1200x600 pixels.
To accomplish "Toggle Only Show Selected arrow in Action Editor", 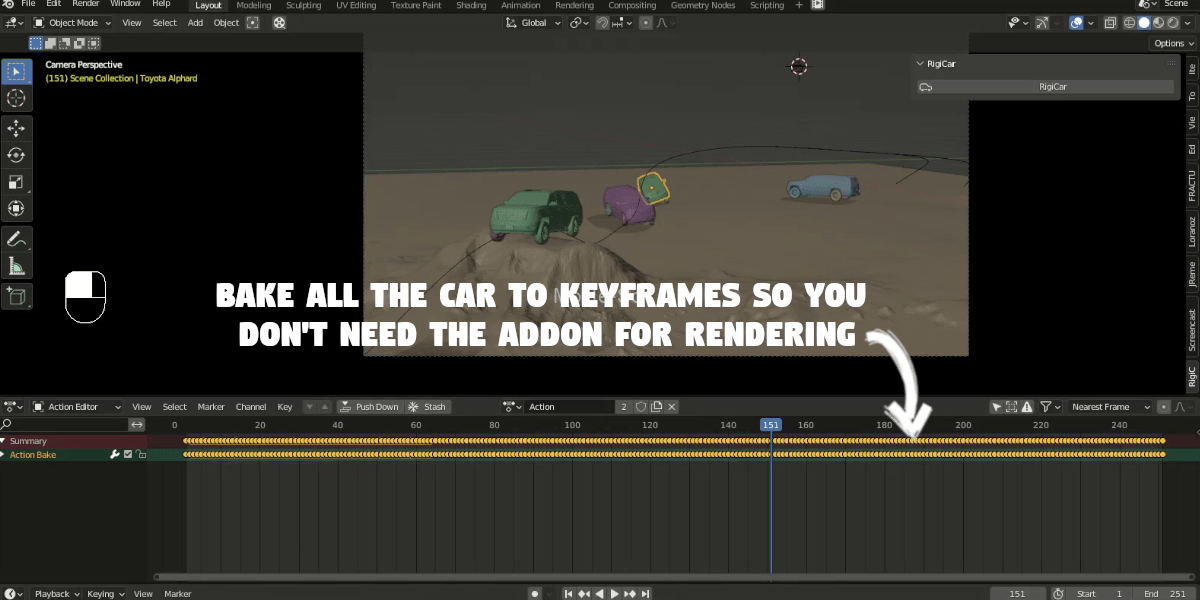I will click(x=997, y=407).
